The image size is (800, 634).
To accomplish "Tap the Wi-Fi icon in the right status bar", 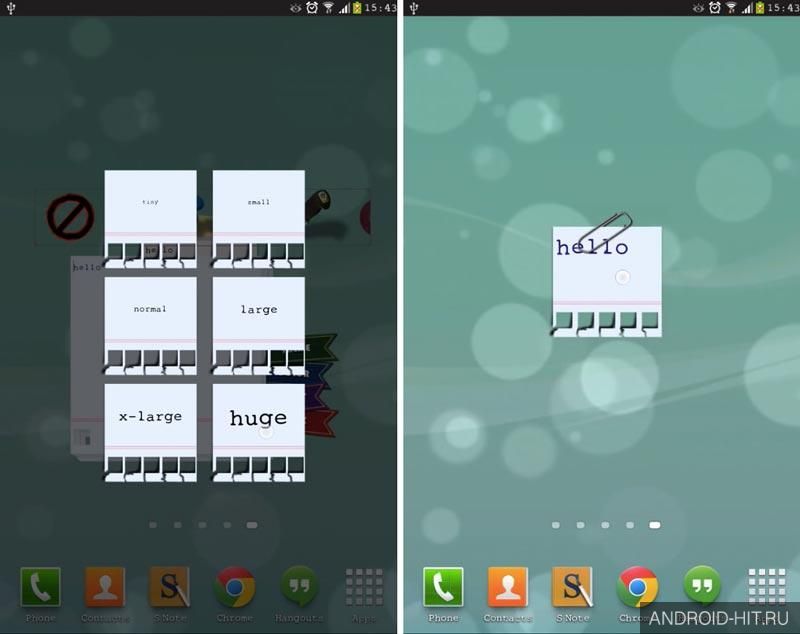I will click(x=732, y=8).
